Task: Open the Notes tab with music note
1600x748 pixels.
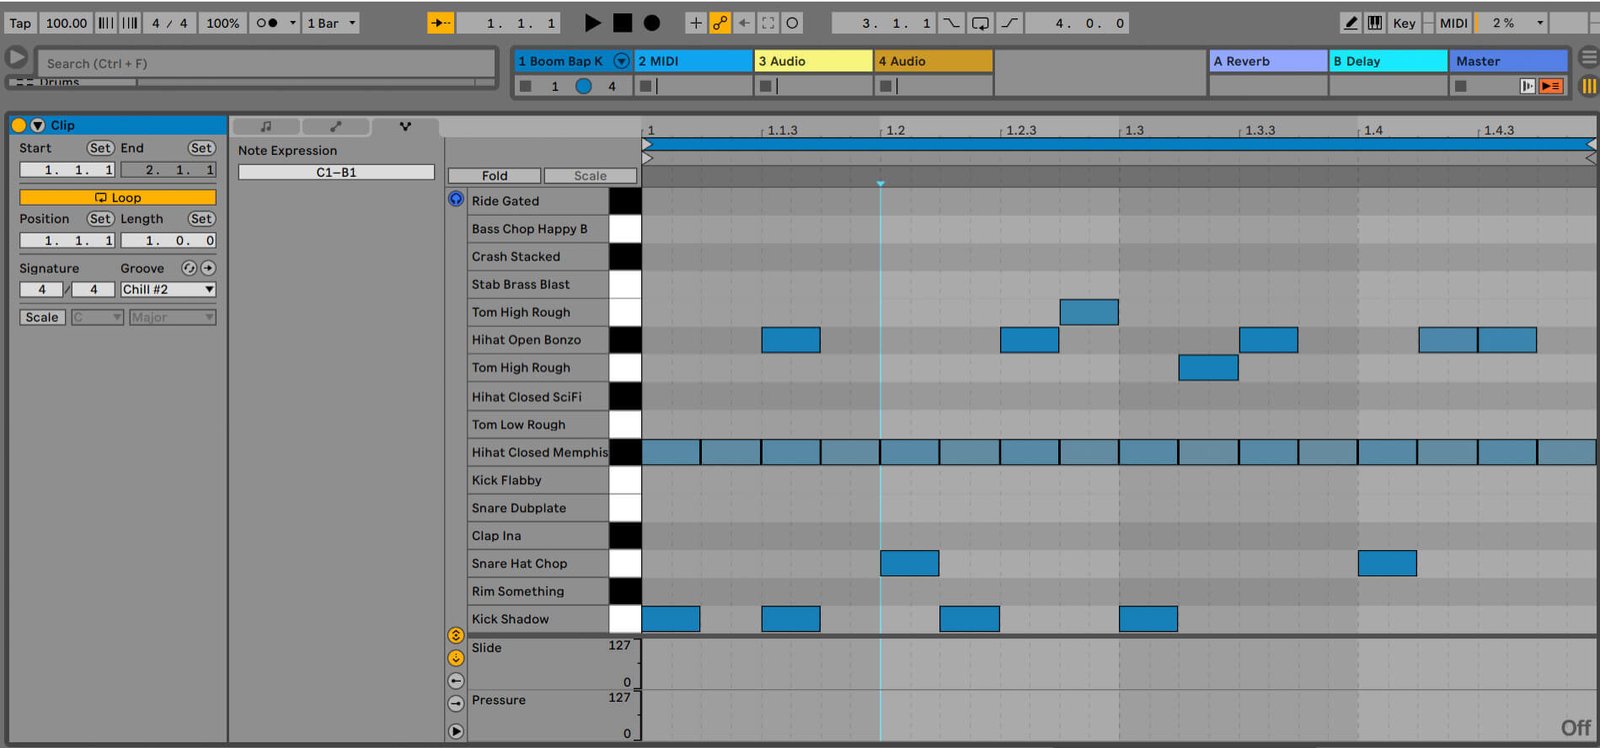Action: click(x=266, y=126)
